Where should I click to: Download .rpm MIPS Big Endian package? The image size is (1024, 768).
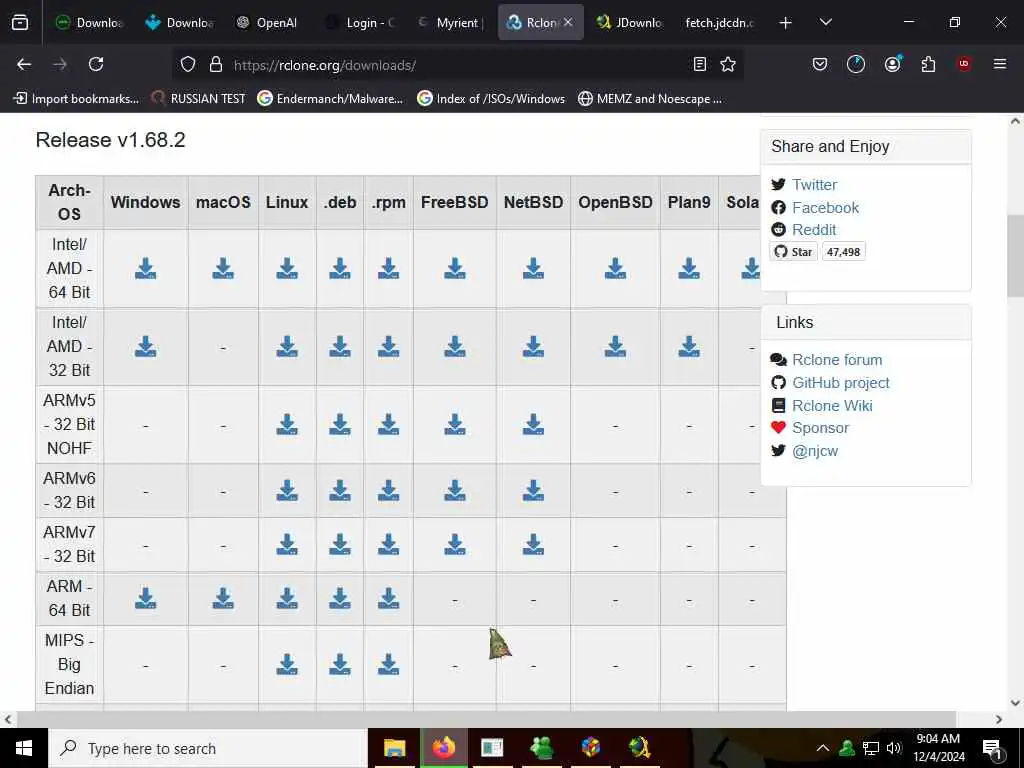pyautogui.click(x=389, y=665)
